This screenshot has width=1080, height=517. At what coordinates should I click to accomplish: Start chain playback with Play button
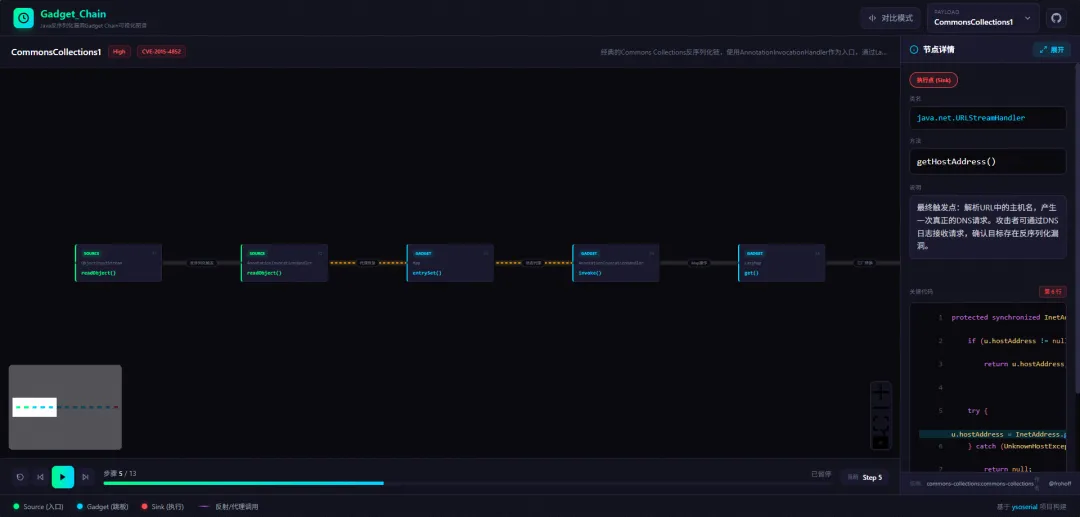[x=63, y=476]
